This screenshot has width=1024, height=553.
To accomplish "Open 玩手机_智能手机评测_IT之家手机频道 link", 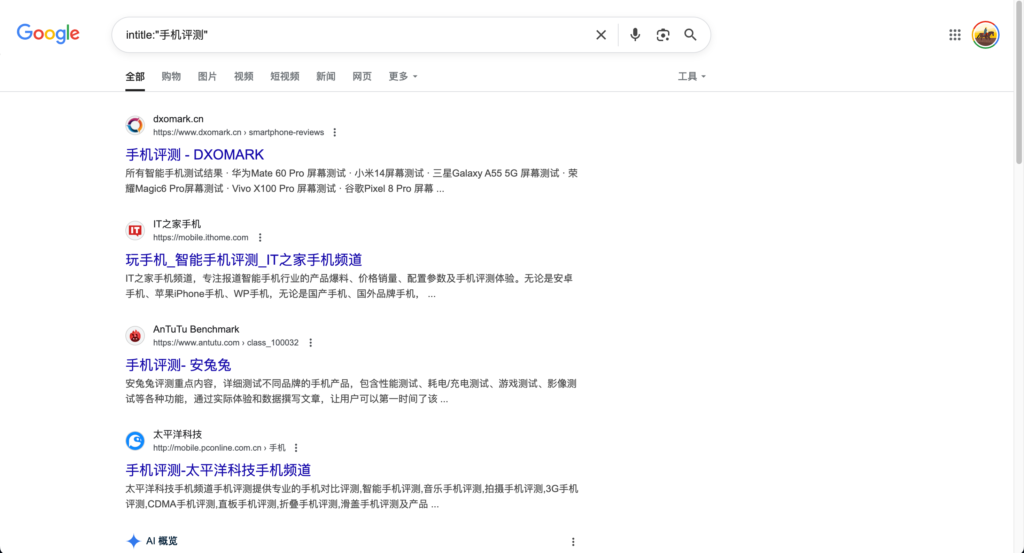I will click(x=244, y=260).
